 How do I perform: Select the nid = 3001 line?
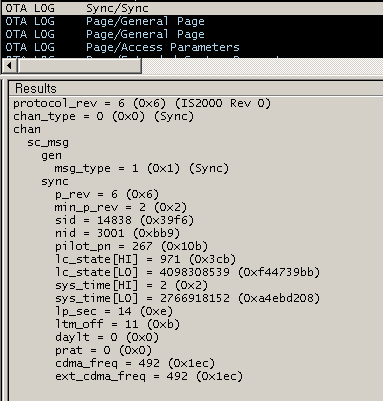click(x=117, y=233)
